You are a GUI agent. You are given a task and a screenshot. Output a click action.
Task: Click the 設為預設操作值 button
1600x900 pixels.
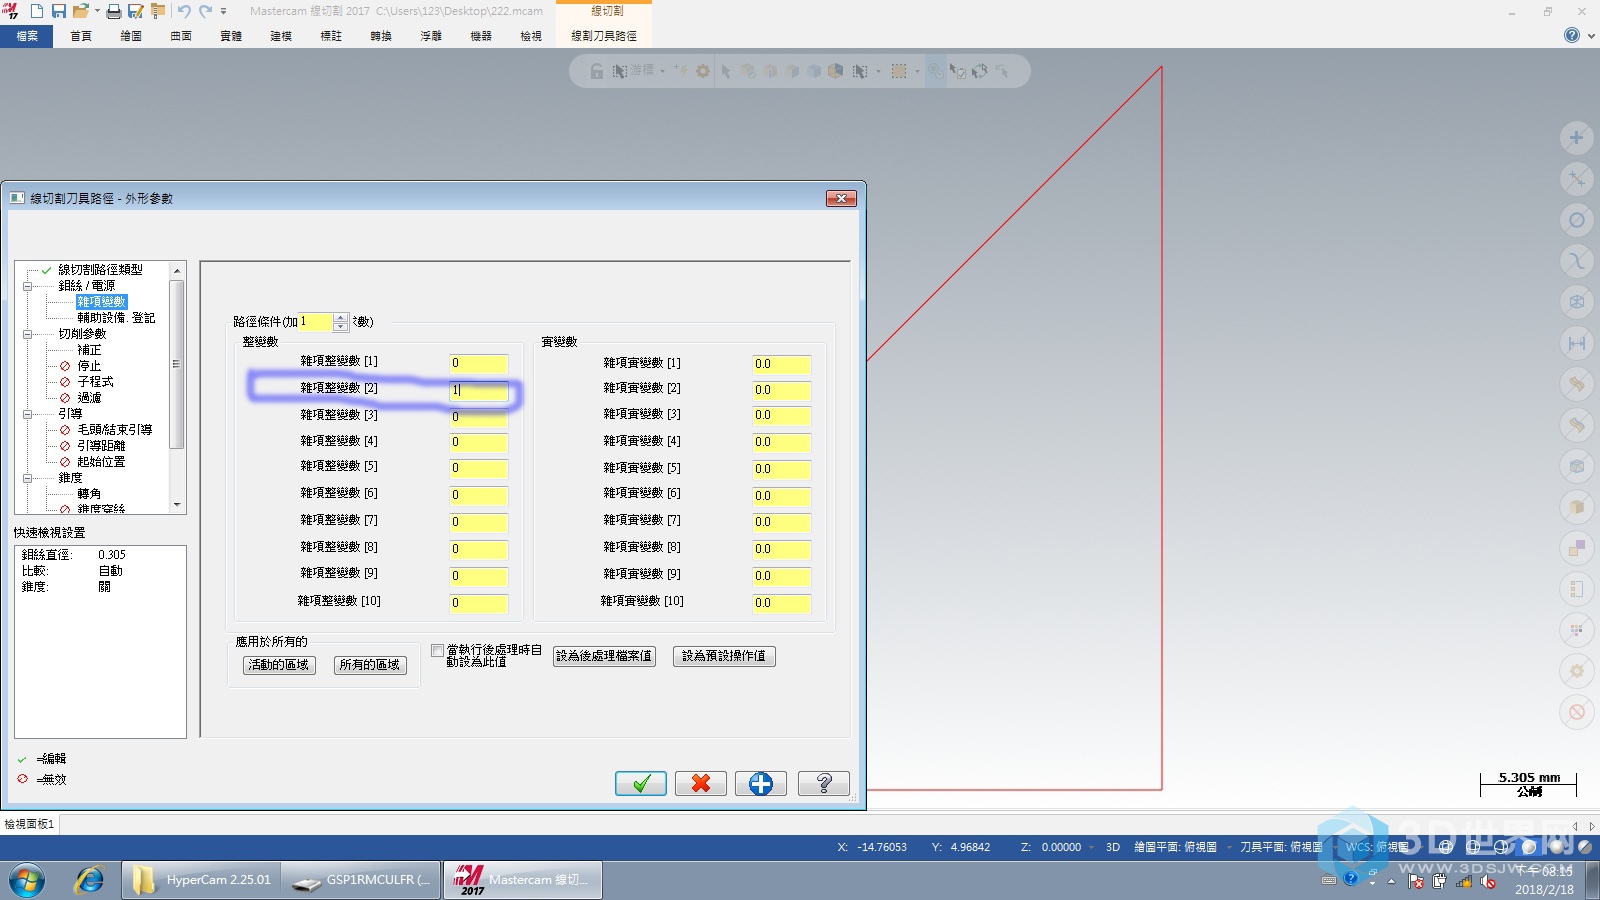(x=724, y=656)
